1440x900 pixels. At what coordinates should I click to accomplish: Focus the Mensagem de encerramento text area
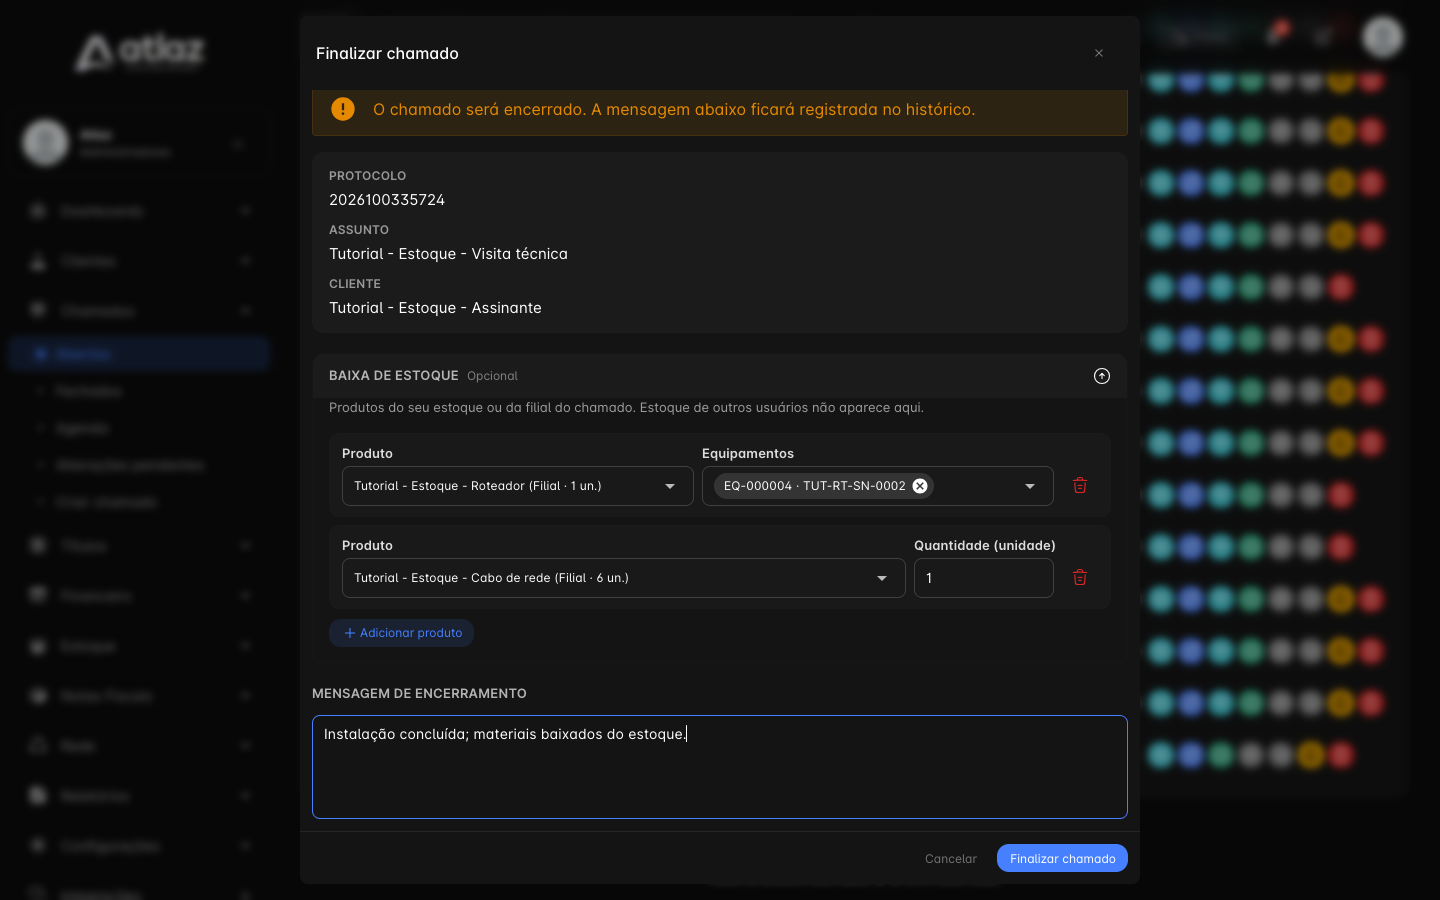pos(720,767)
